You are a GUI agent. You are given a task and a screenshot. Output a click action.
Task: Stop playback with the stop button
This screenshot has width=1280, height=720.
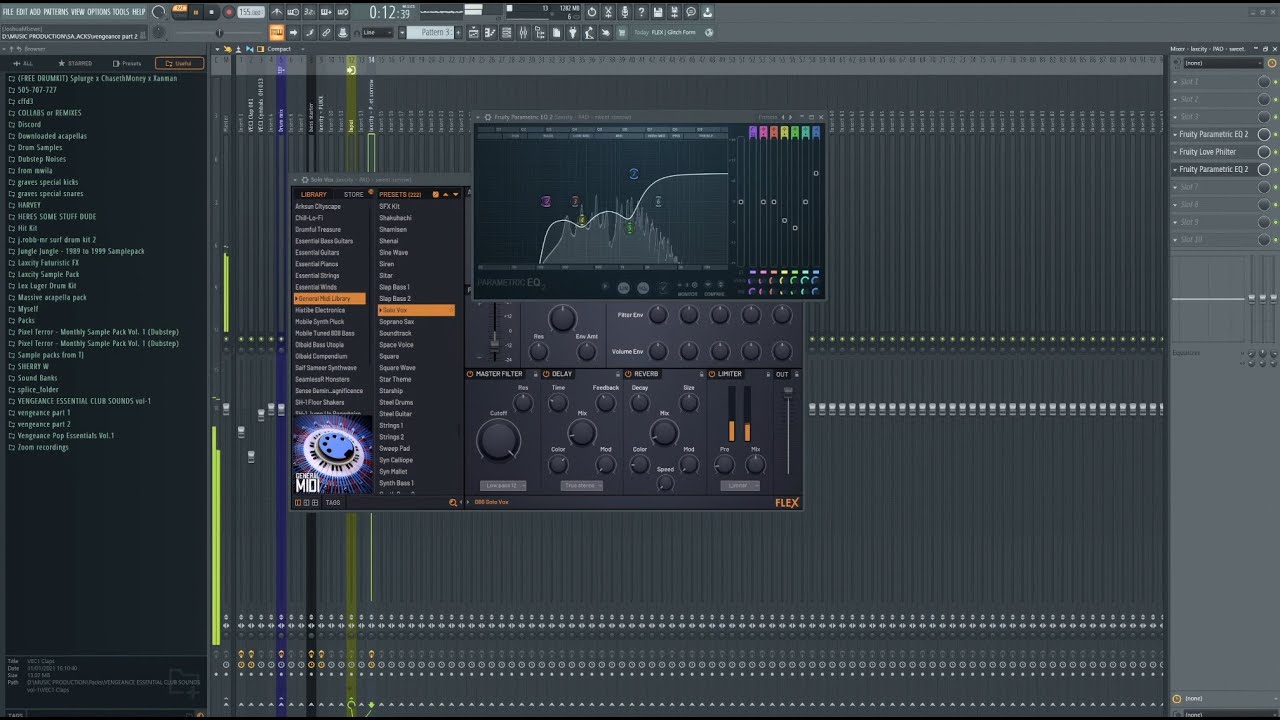click(212, 12)
